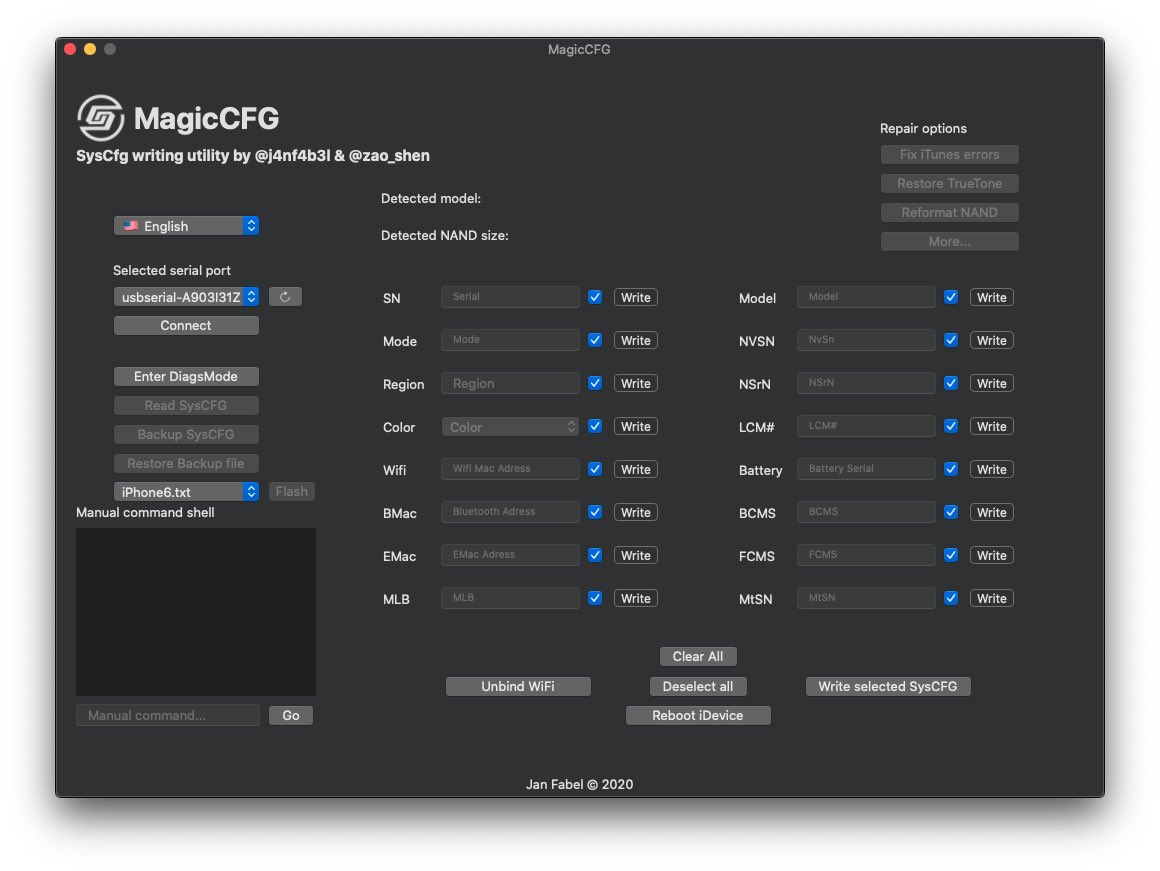Toggle the Mode checkbox
Viewport: 1160px width, 871px height.
point(595,340)
